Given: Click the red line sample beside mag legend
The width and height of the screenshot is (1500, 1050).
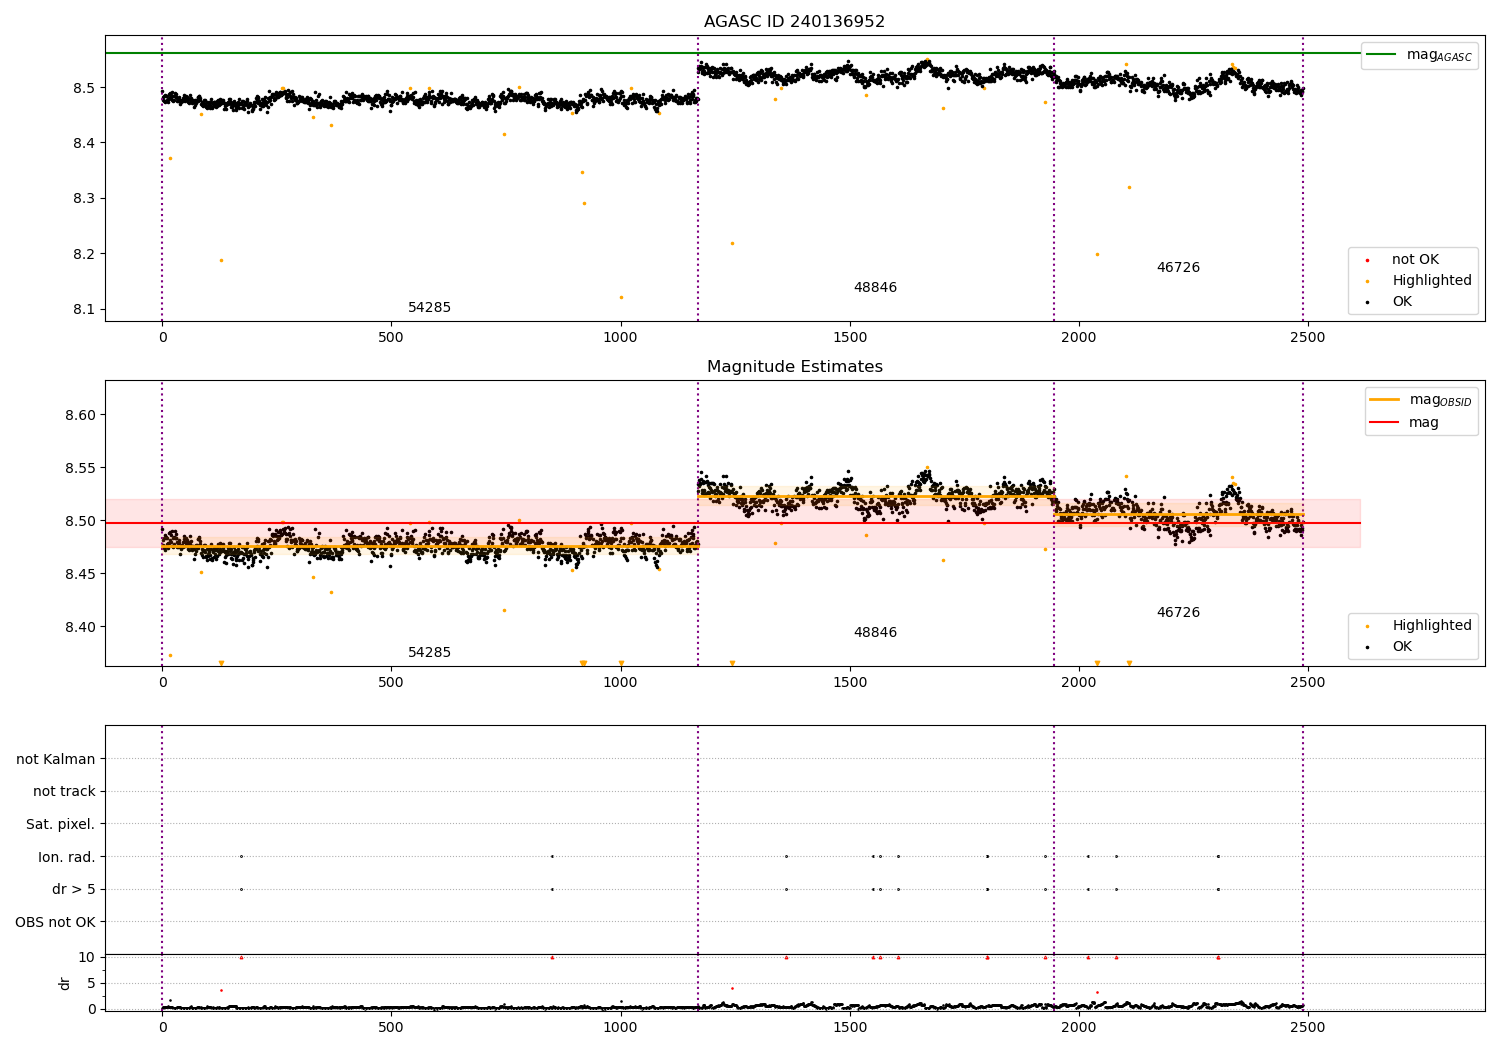Looking at the screenshot, I should pos(1385,423).
